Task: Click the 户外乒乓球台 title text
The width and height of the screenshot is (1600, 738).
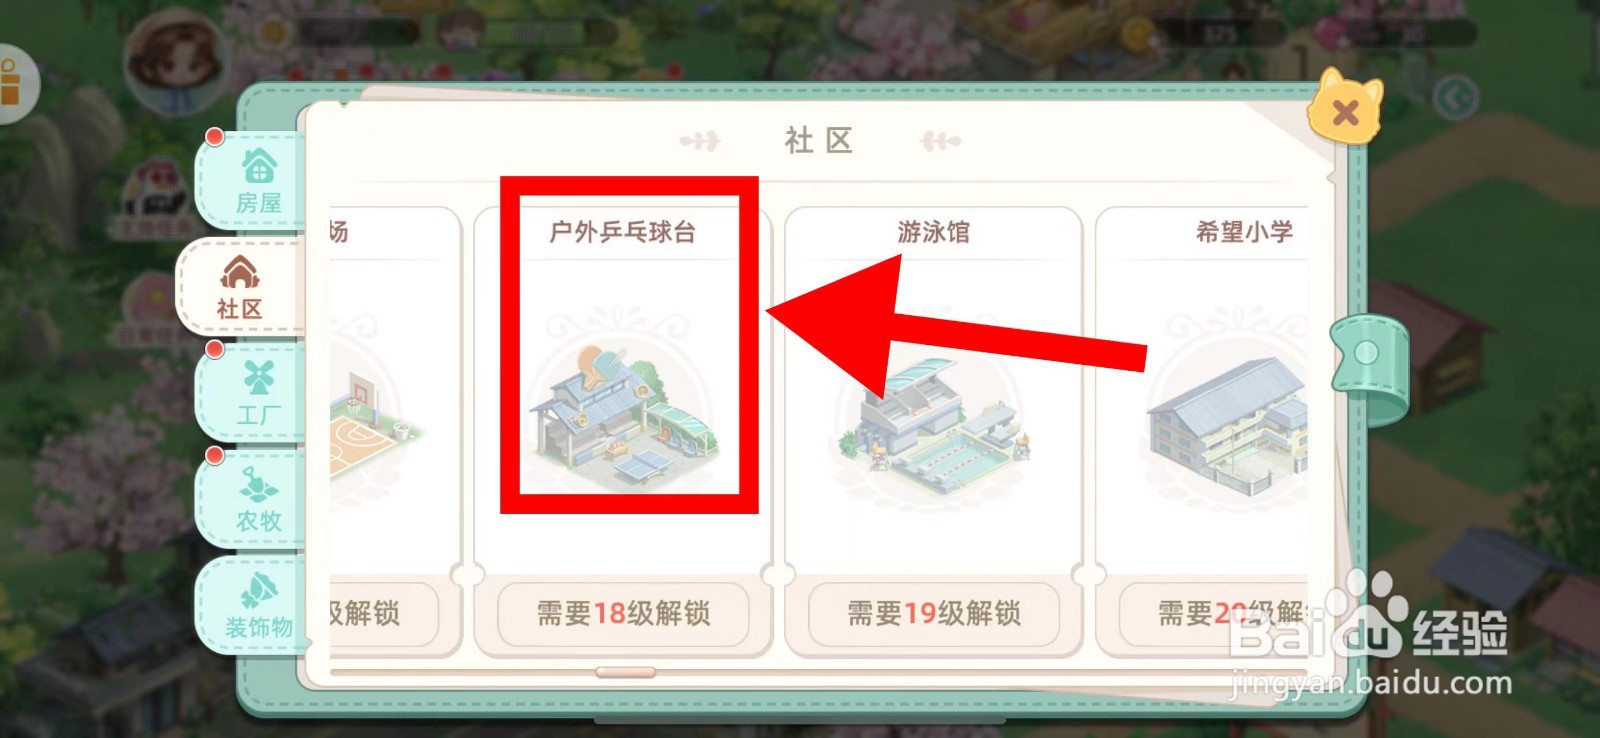Action: 622,232
